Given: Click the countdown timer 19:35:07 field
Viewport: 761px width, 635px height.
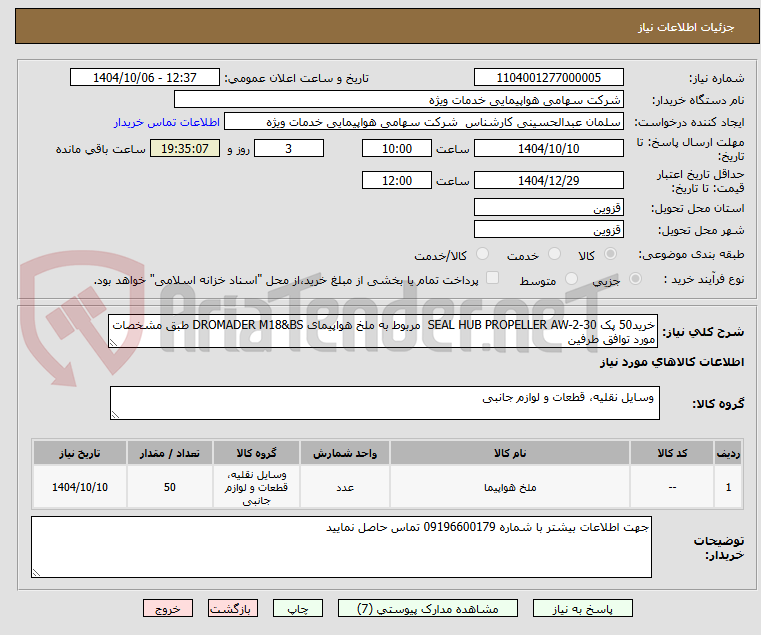Looking at the screenshot, I should click(x=185, y=149).
